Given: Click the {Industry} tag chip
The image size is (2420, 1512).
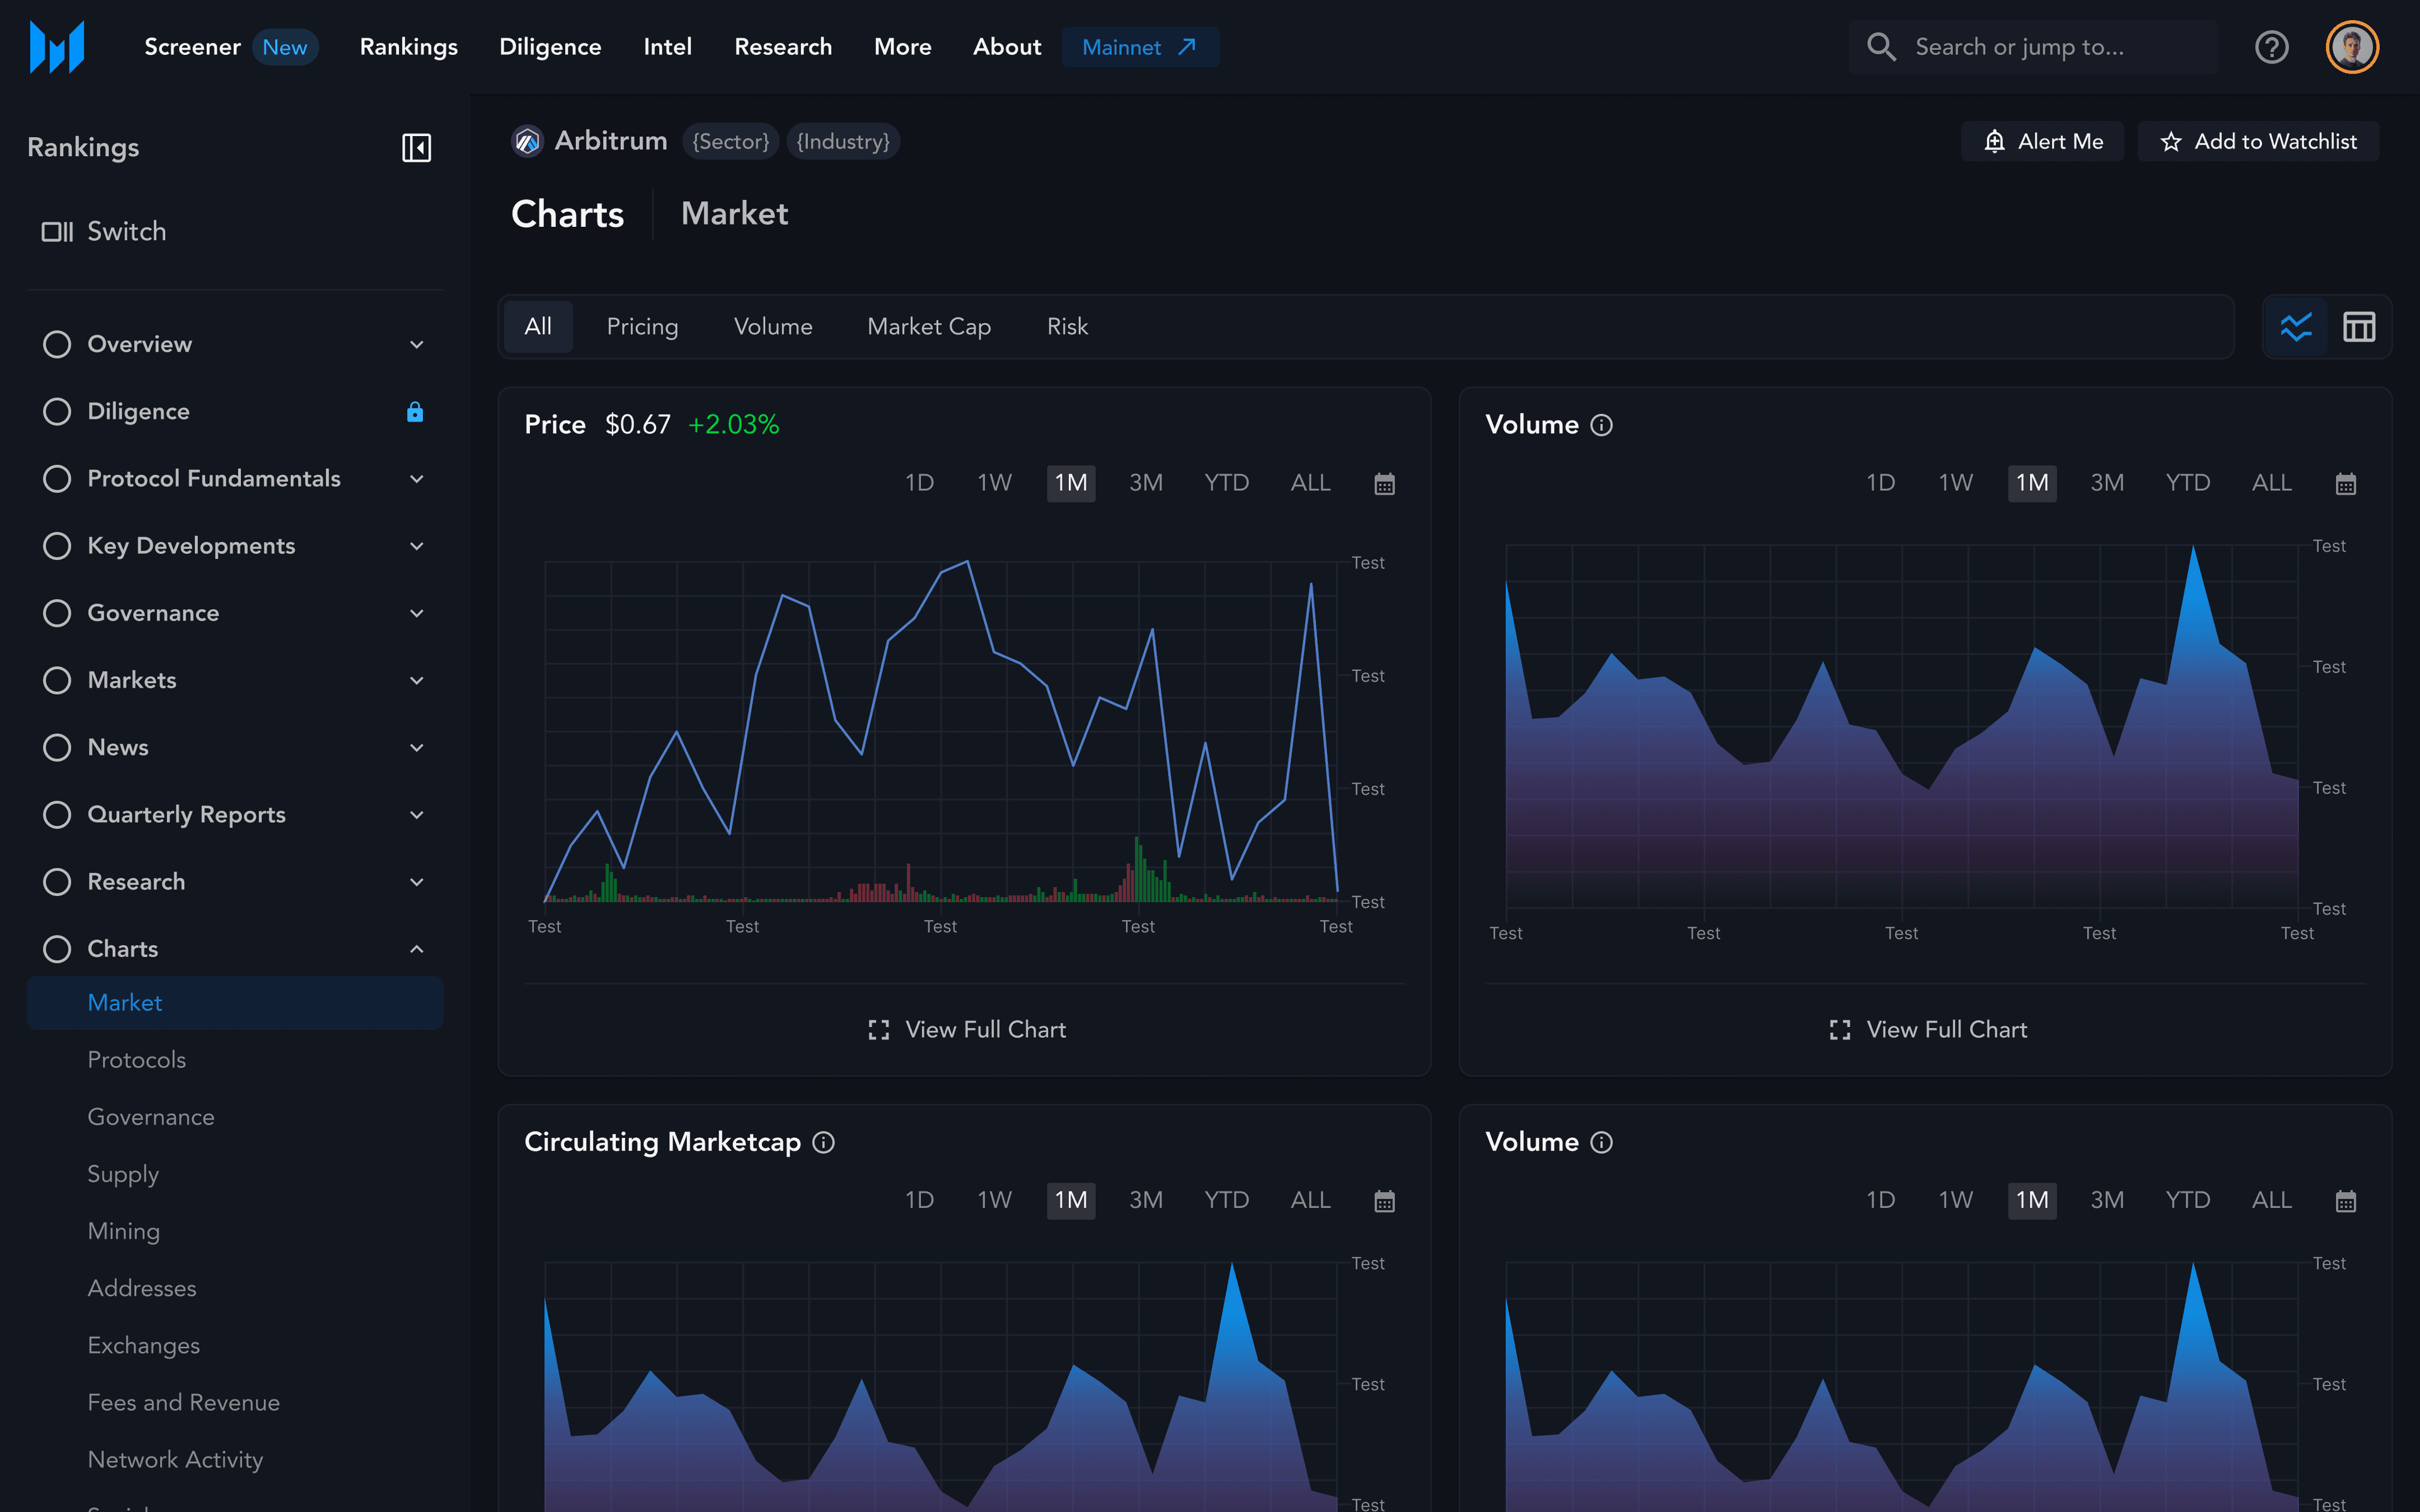Looking at the screenshot, I should click(x=843, y=142).
